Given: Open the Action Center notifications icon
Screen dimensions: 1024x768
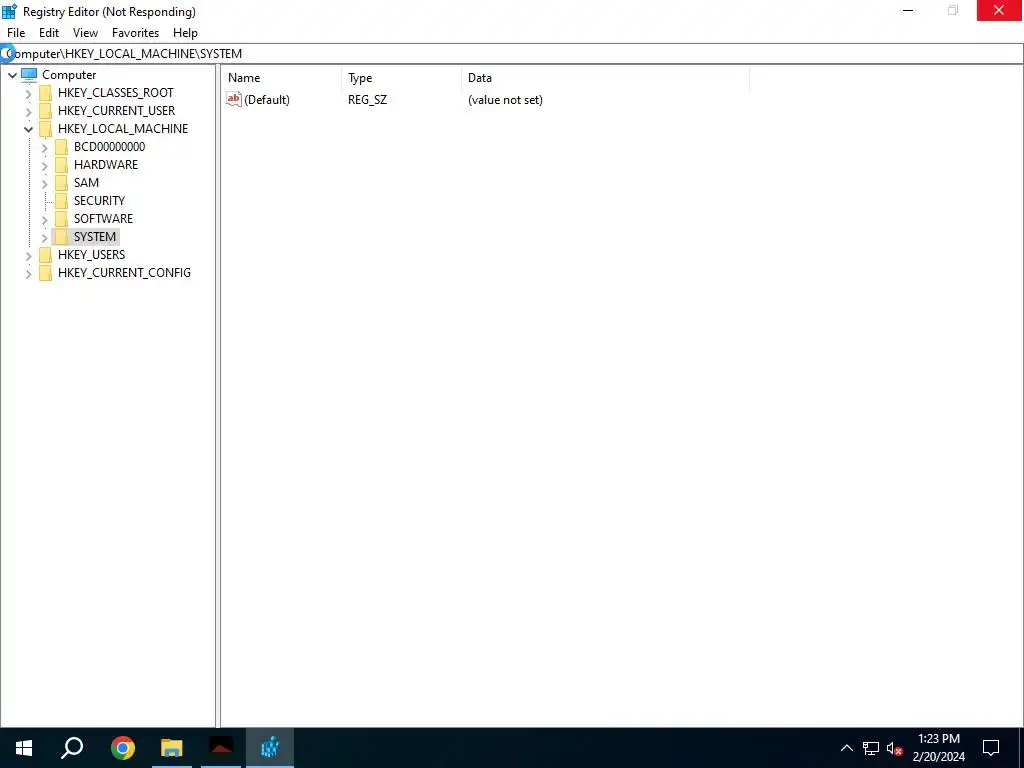Looking at the screenshot, I should pyautogui.click(x=991, y=748).
